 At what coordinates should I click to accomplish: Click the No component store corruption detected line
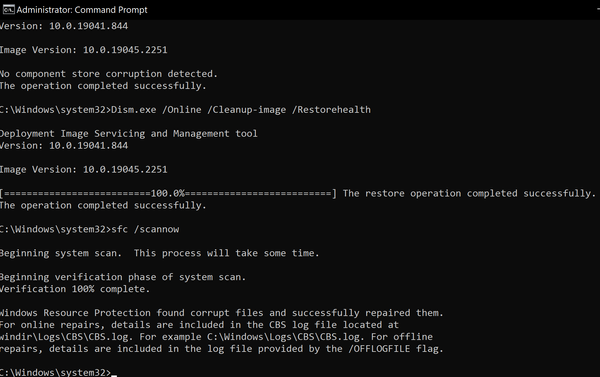pyautogui.click(x=109, y=74)
